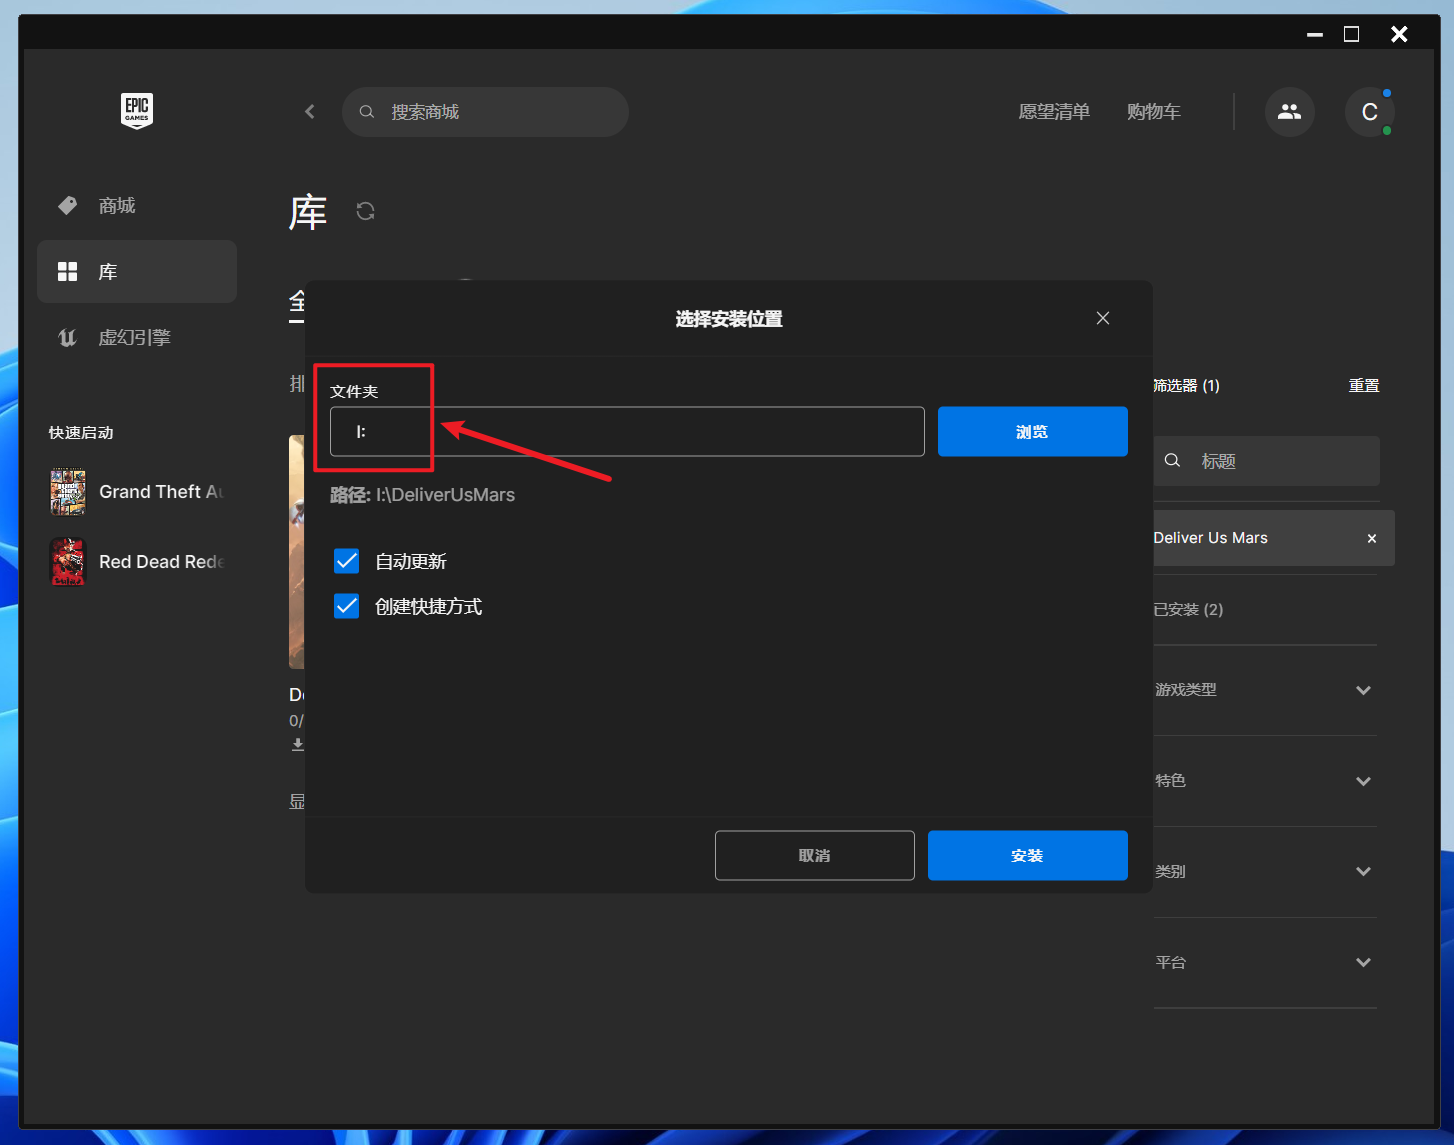Click 重置 to reset filters
The width and height of the screenshot is (1454, 1145).
coord(1364,386)
